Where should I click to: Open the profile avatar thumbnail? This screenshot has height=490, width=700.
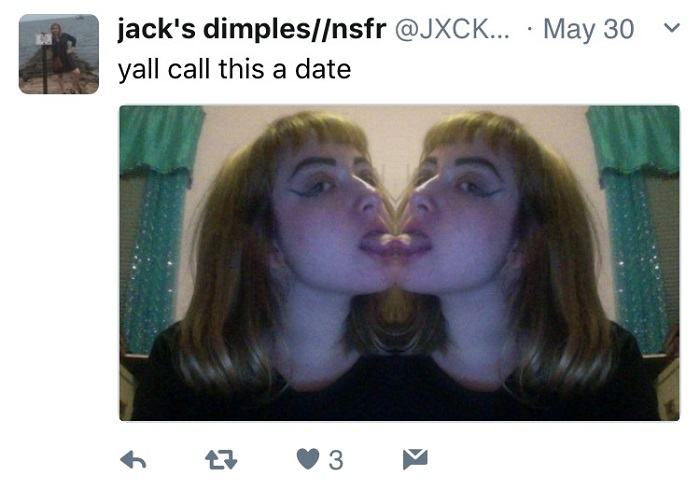click(59, 54)
